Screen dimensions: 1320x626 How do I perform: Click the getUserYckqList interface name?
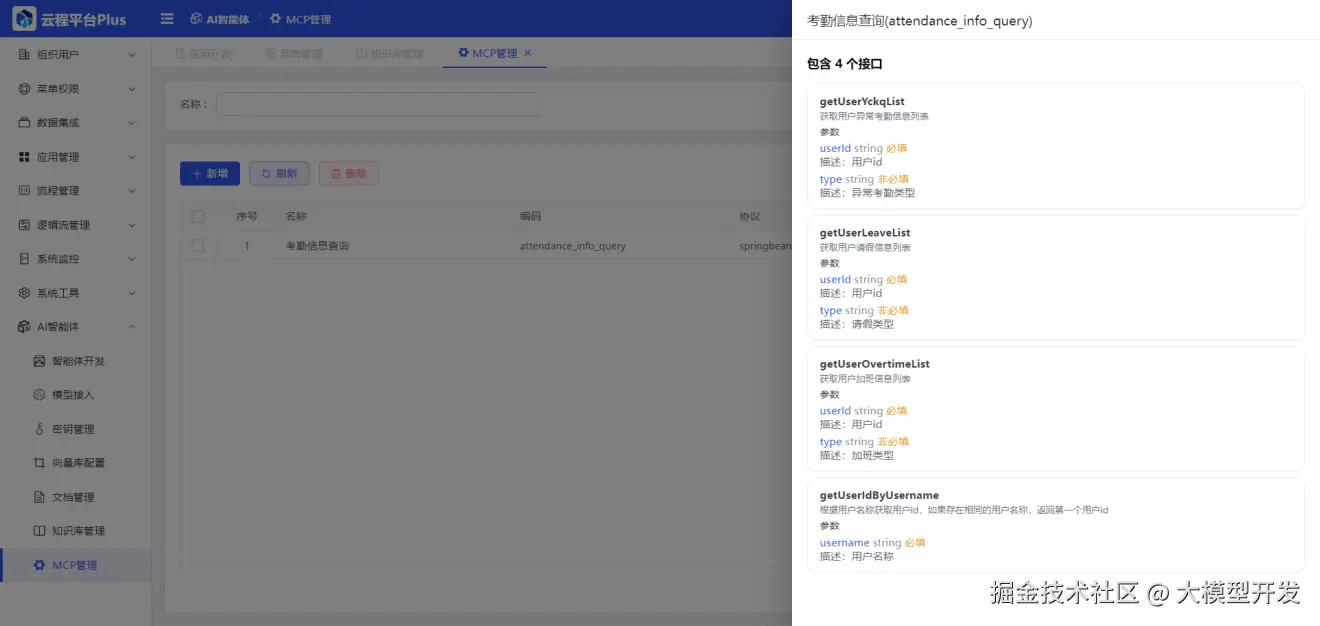(x=862, y=102)
